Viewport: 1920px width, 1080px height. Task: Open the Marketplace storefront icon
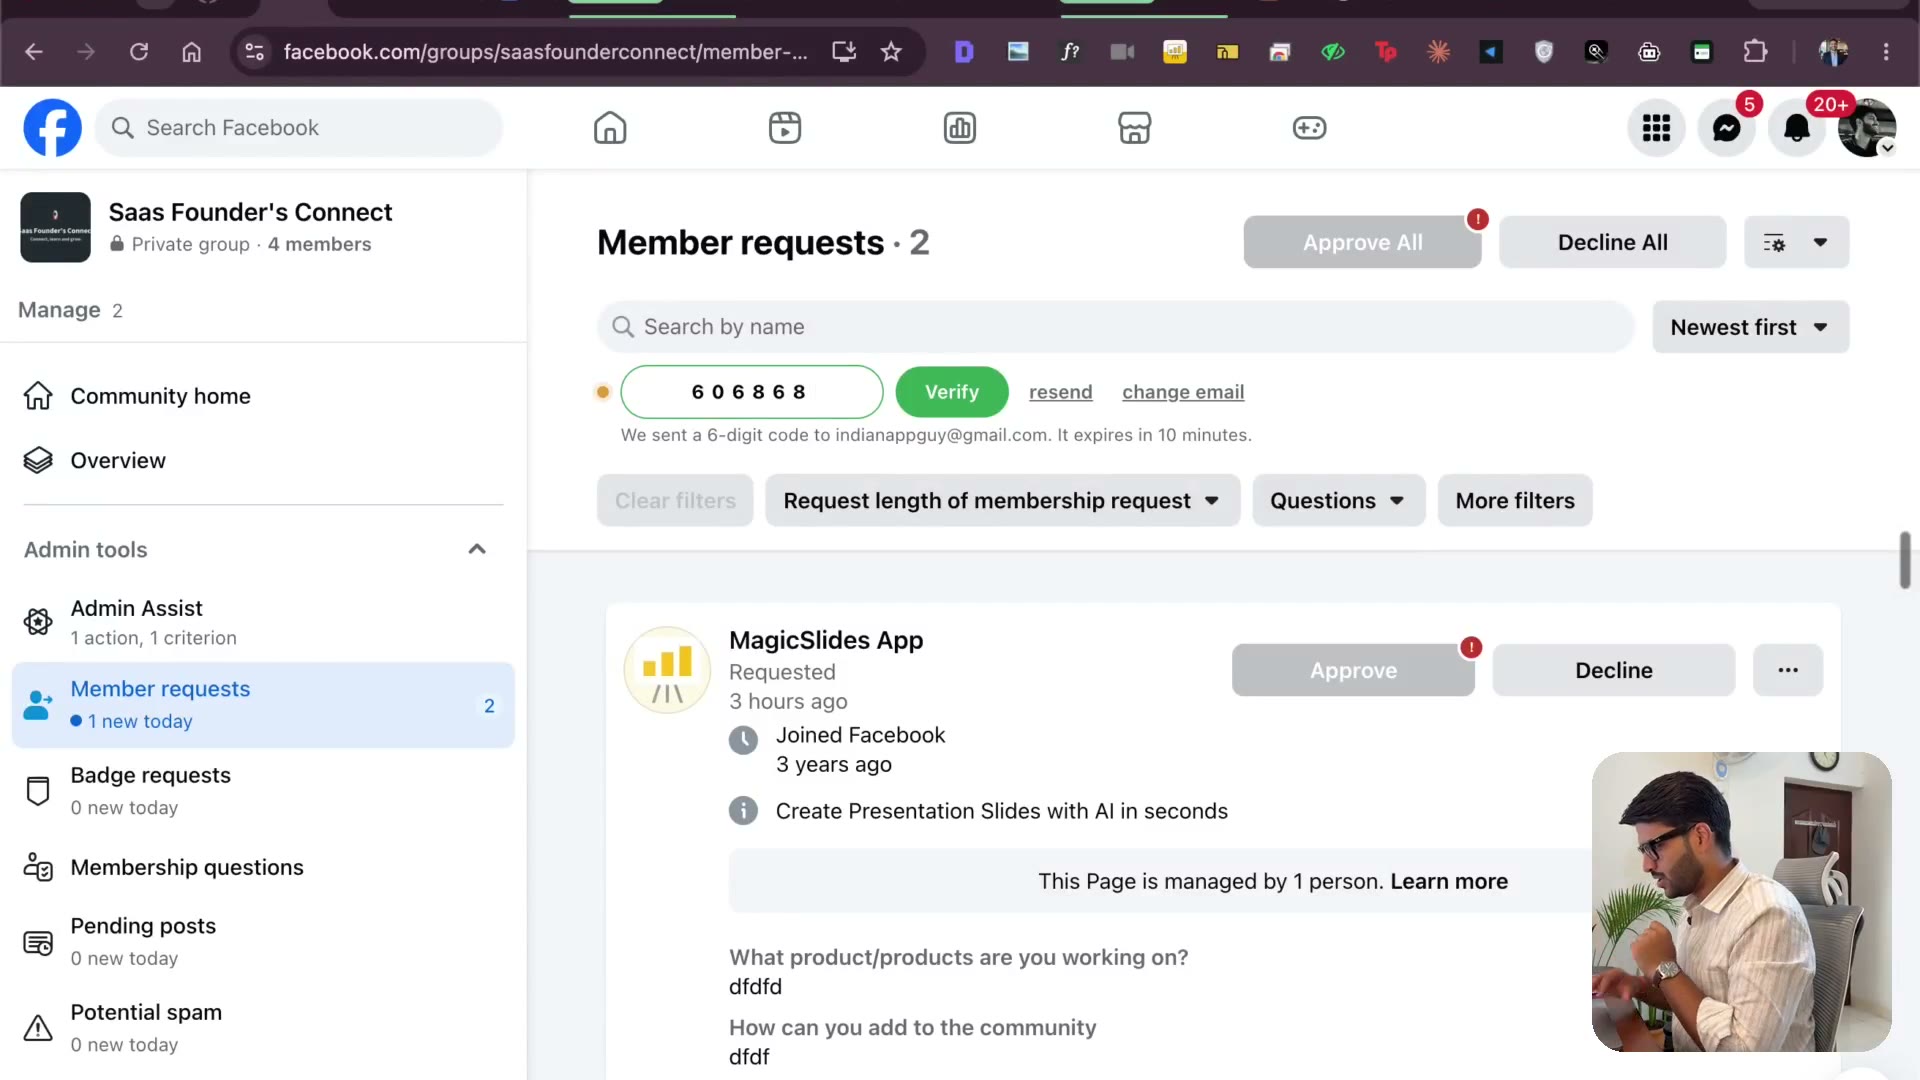1134,128
